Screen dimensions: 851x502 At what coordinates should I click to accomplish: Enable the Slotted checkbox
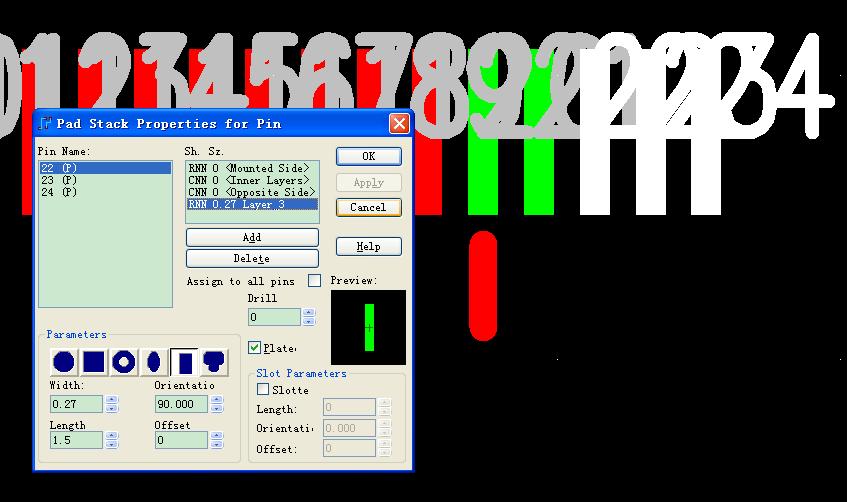point(264,390)
